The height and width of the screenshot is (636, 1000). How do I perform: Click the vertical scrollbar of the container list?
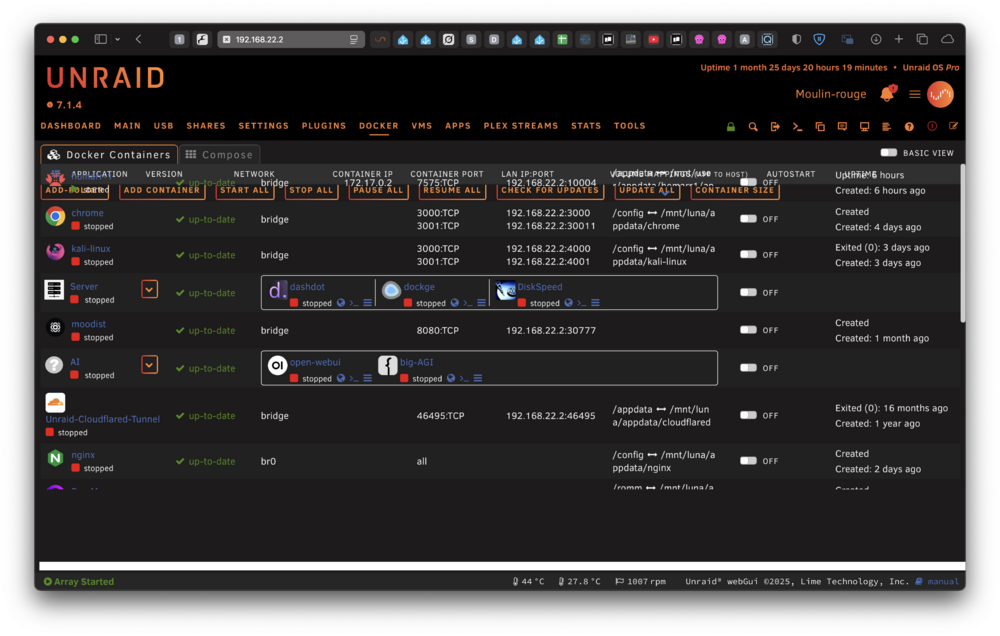(962, 244)
